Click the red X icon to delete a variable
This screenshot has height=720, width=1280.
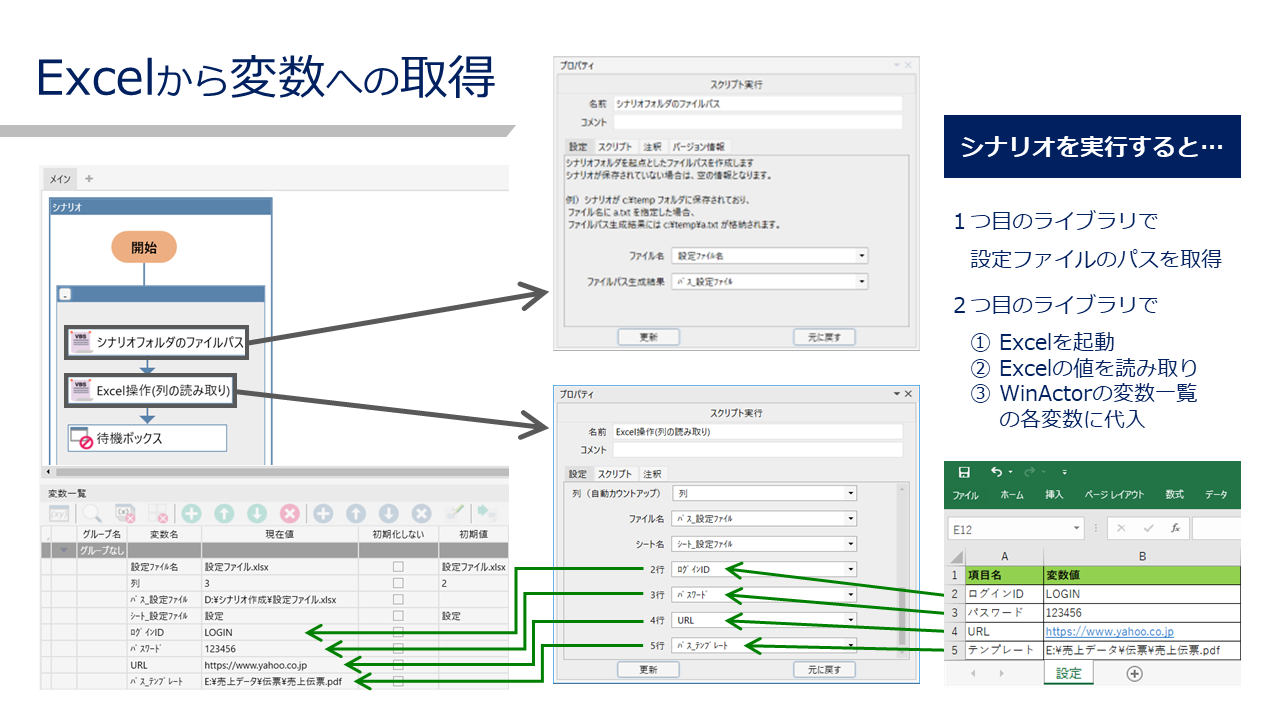point(288,513)
